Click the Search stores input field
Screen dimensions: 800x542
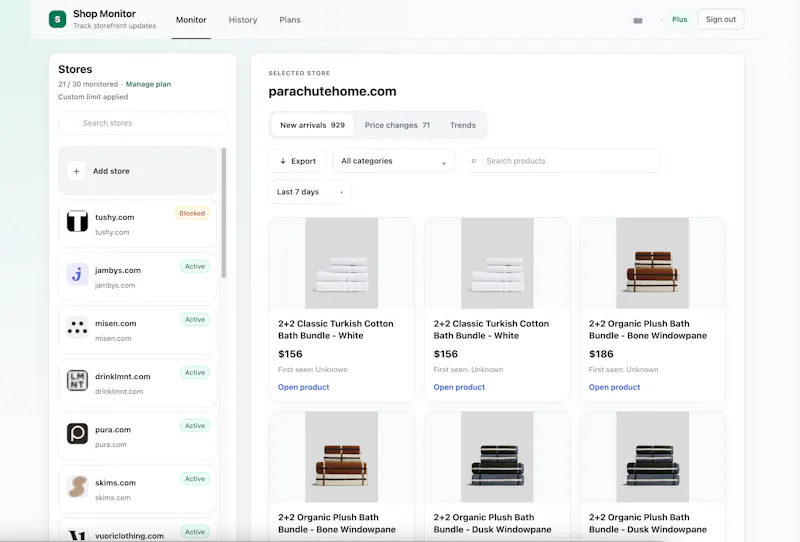(143, 123)
